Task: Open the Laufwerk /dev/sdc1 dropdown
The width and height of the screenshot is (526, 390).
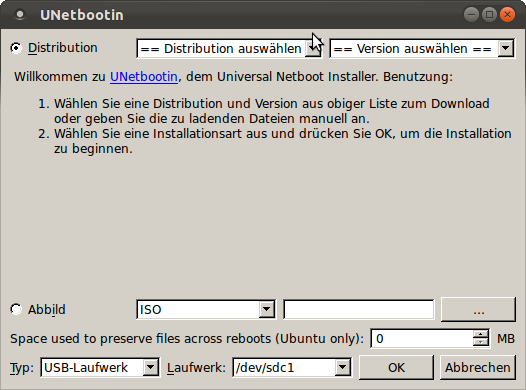Action: (x=292, y=368)
